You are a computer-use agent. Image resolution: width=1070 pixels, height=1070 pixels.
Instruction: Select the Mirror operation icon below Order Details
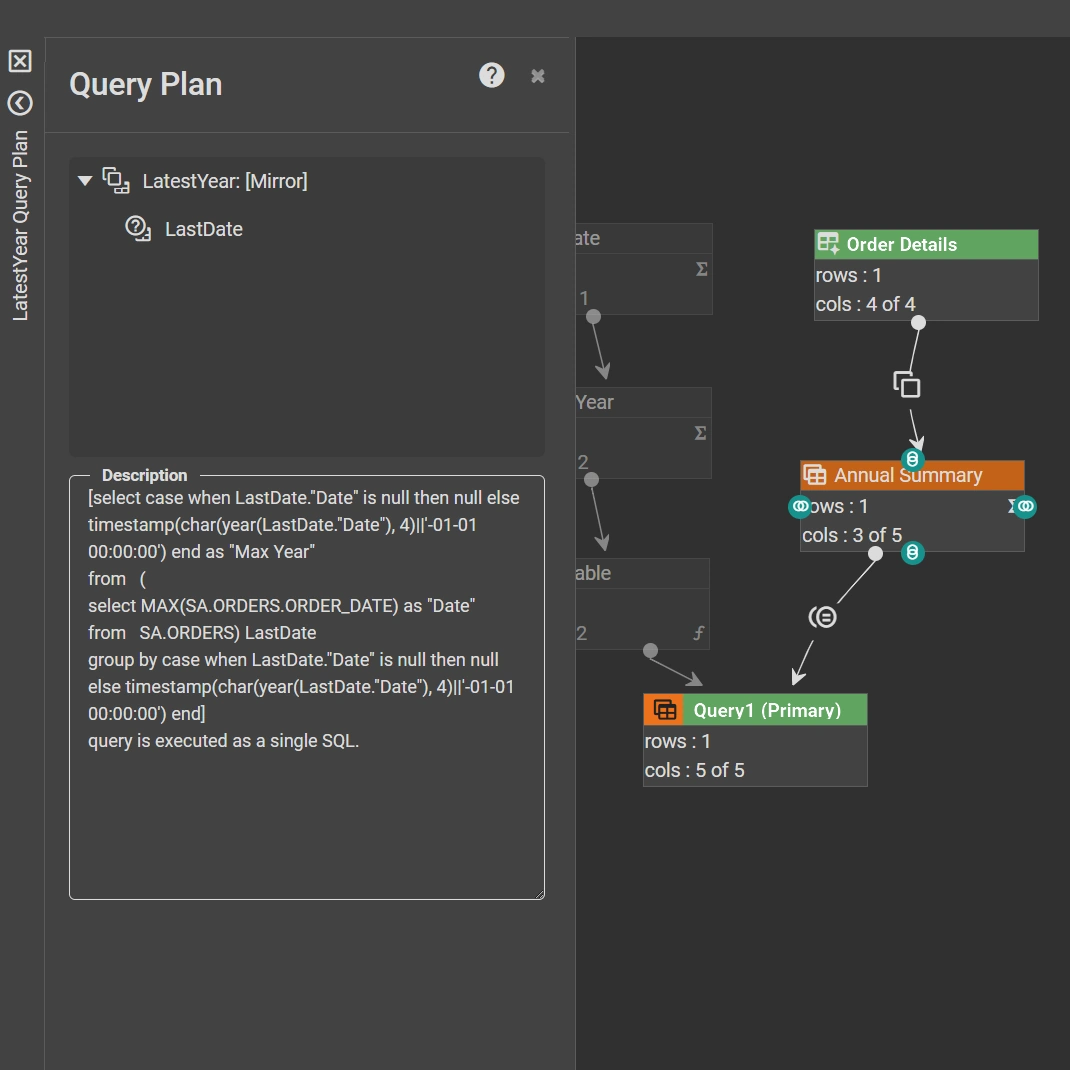tap(907, 383)
